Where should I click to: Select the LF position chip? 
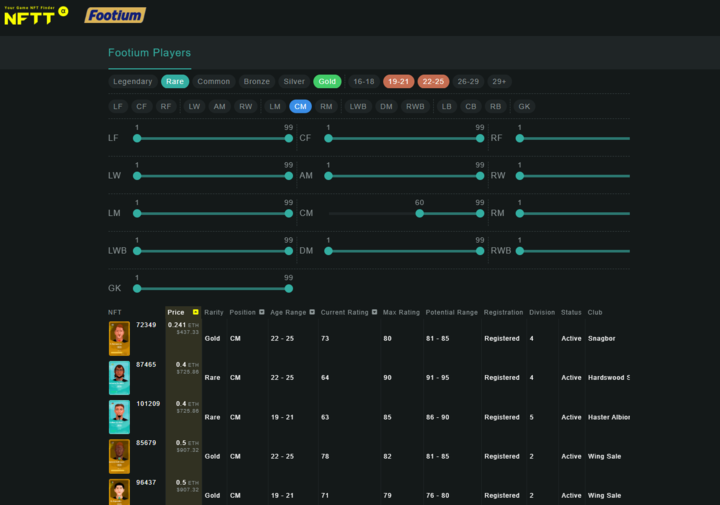tap(118, 107)
